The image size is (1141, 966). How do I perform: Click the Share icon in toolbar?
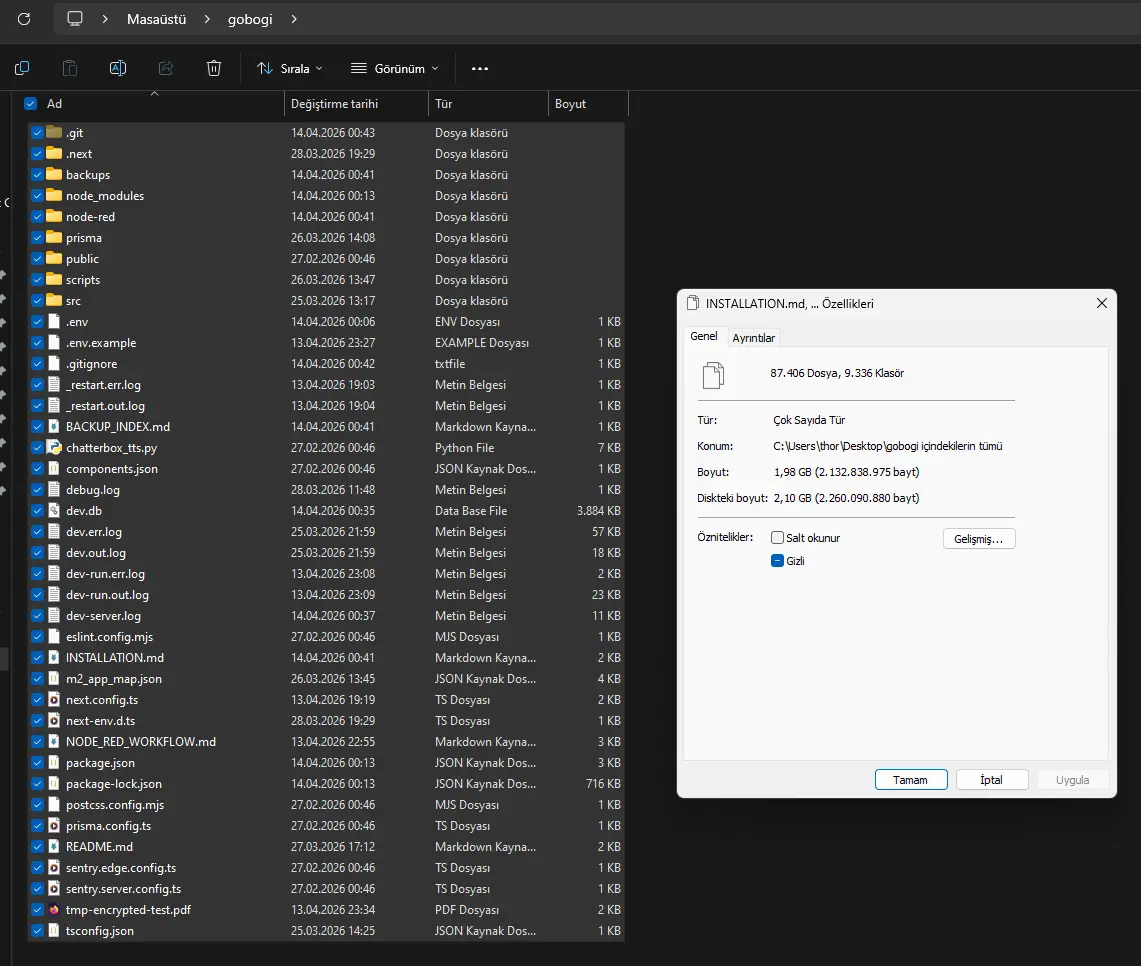point(166,68)
